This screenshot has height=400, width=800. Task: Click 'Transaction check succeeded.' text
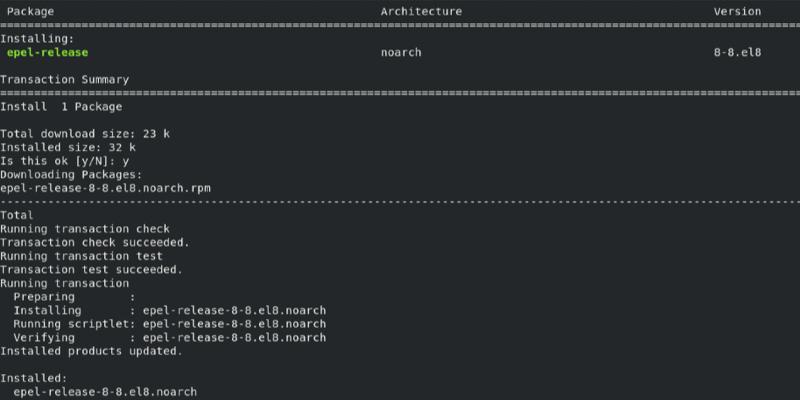tap(94, 242)
